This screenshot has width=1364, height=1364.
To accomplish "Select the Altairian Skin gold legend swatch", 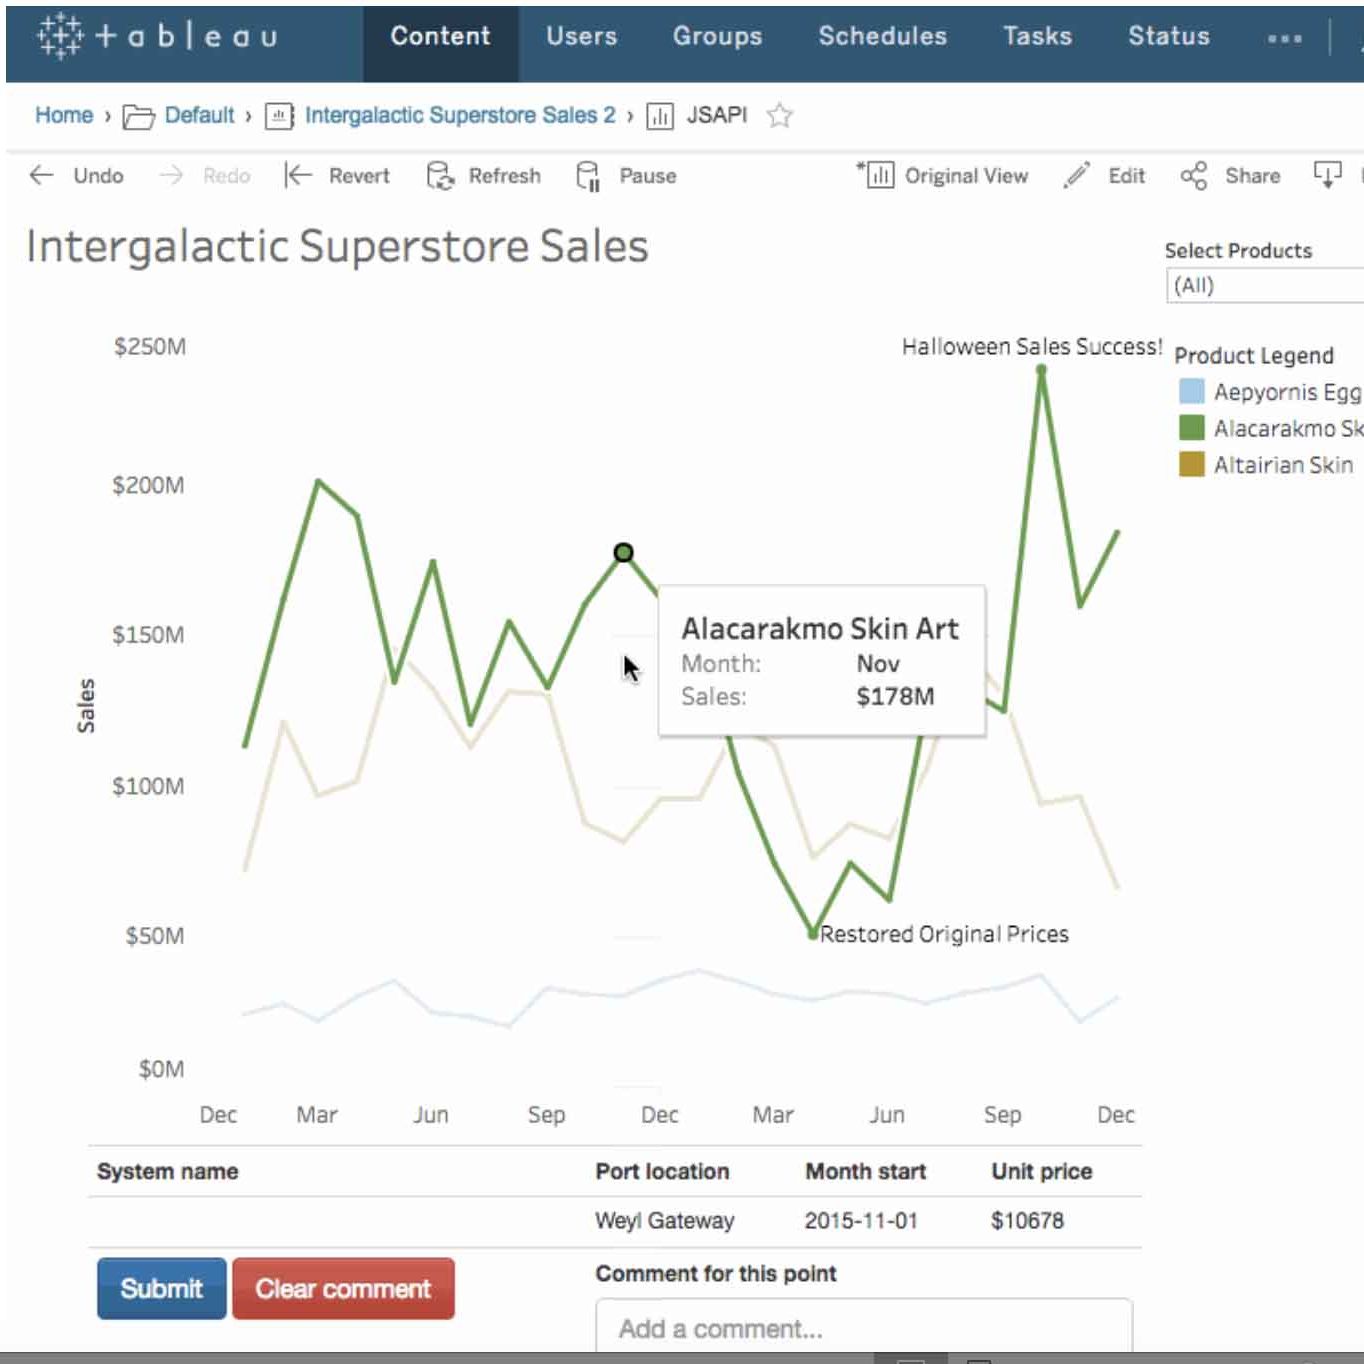I will tap(1191, 465).
